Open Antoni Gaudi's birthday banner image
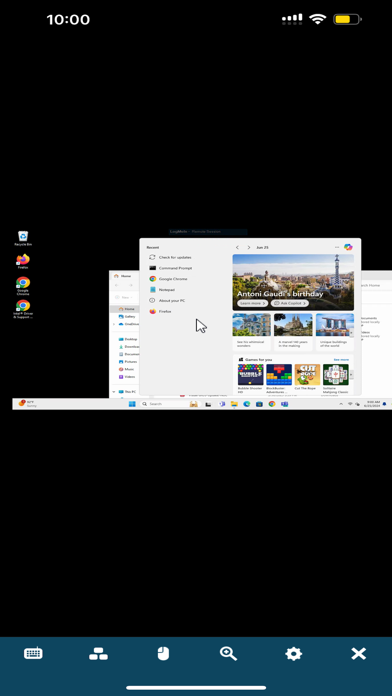The width and height of the screenshot is (392, 696). point(293,282)
